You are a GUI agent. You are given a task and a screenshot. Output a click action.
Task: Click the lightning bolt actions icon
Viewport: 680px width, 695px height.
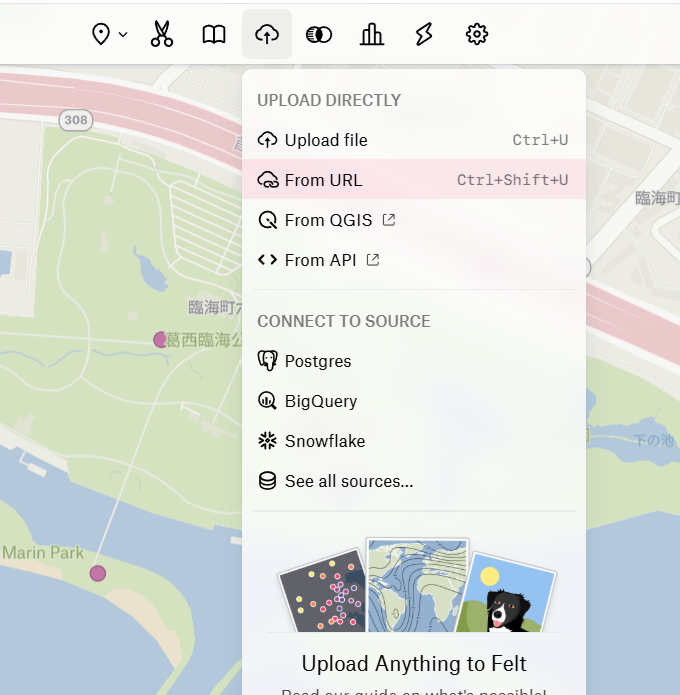424,34
